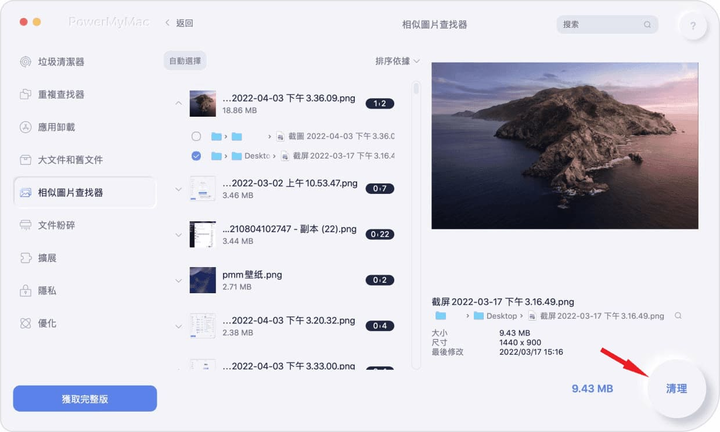Open the 優化 optimization icon
The image size is (720, 432).
pyautogui.click(x=25, y=323)
